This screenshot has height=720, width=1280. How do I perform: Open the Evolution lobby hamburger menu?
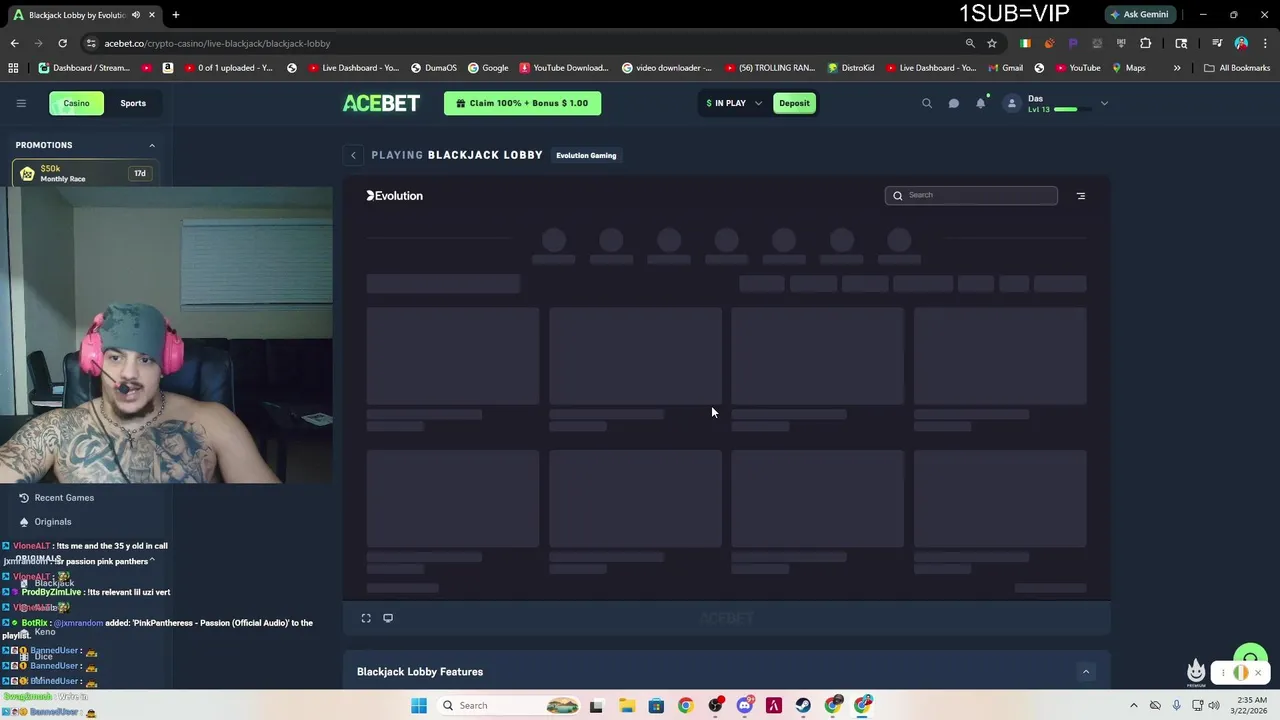point(1081,196)
